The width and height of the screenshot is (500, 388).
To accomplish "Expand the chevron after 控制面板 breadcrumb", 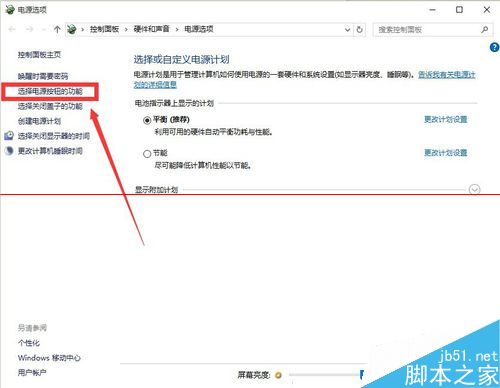I will pos(126,30).
